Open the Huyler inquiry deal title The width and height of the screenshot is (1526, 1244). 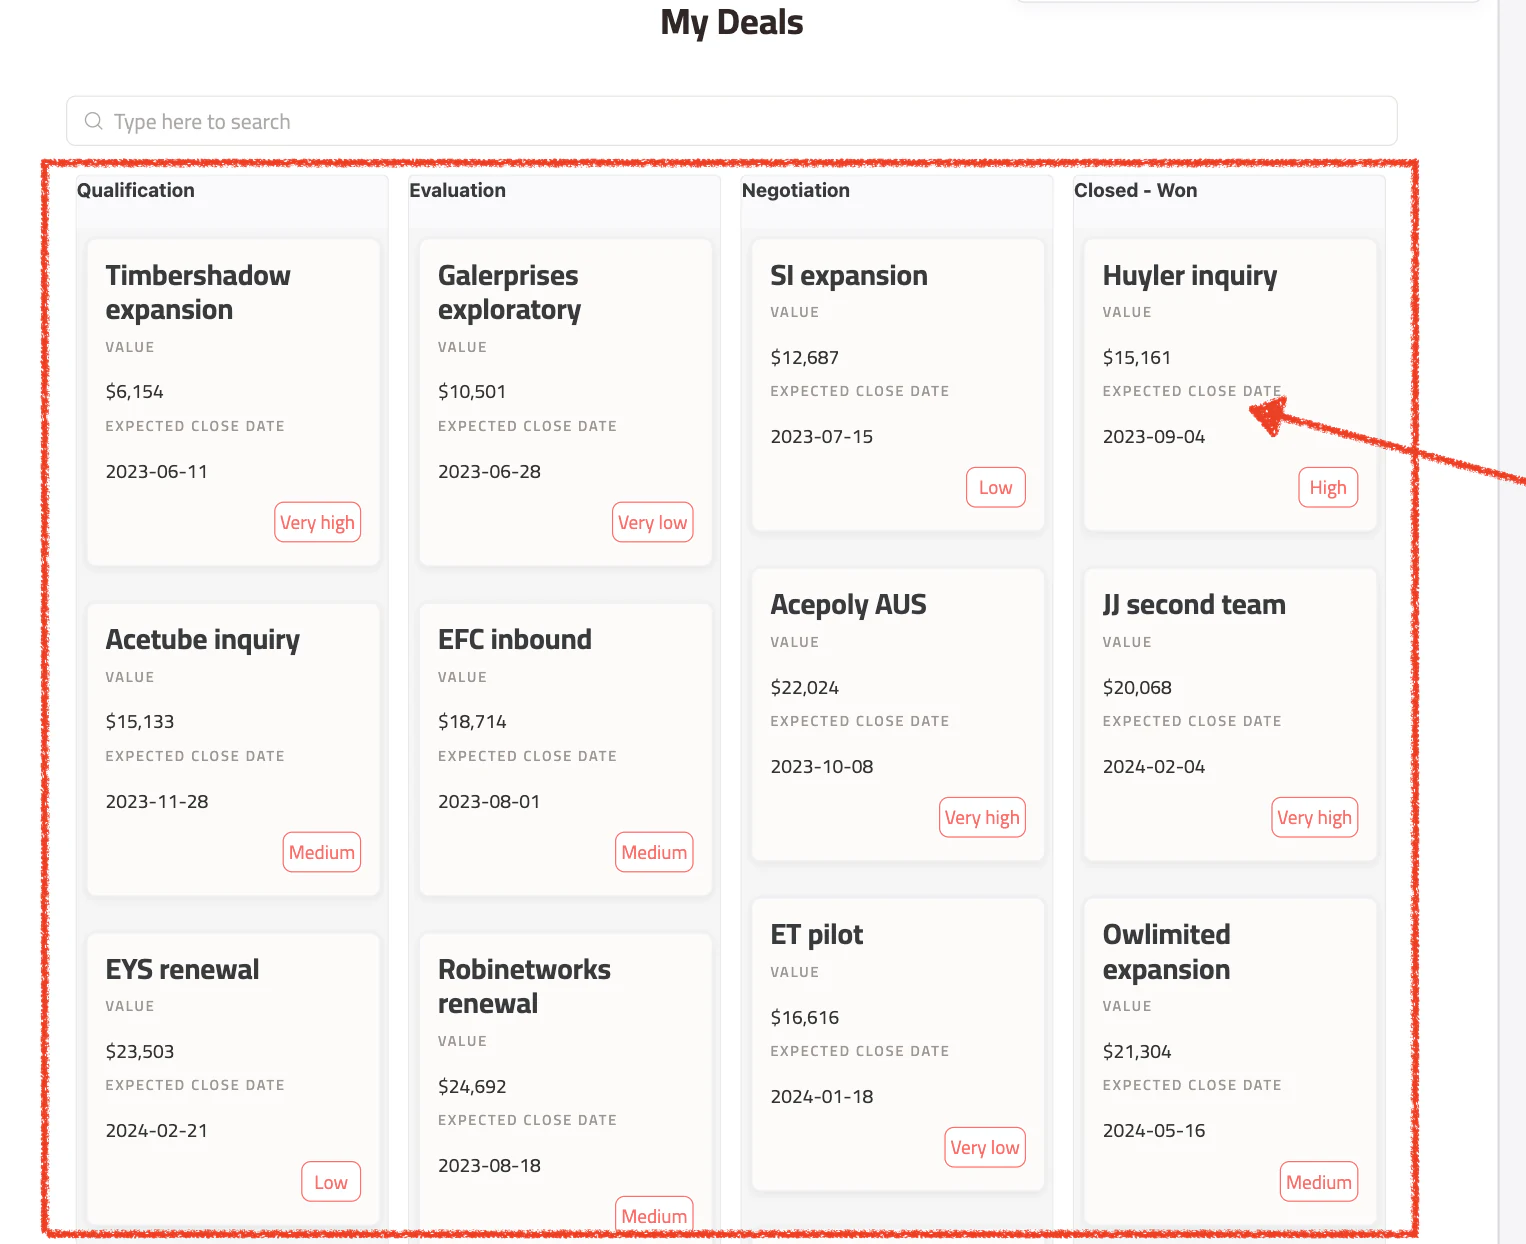(1190, 275)
